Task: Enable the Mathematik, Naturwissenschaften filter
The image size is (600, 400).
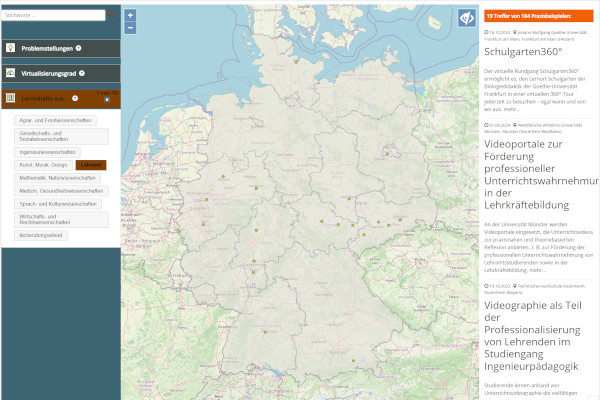Action: [x=53, y=177]
